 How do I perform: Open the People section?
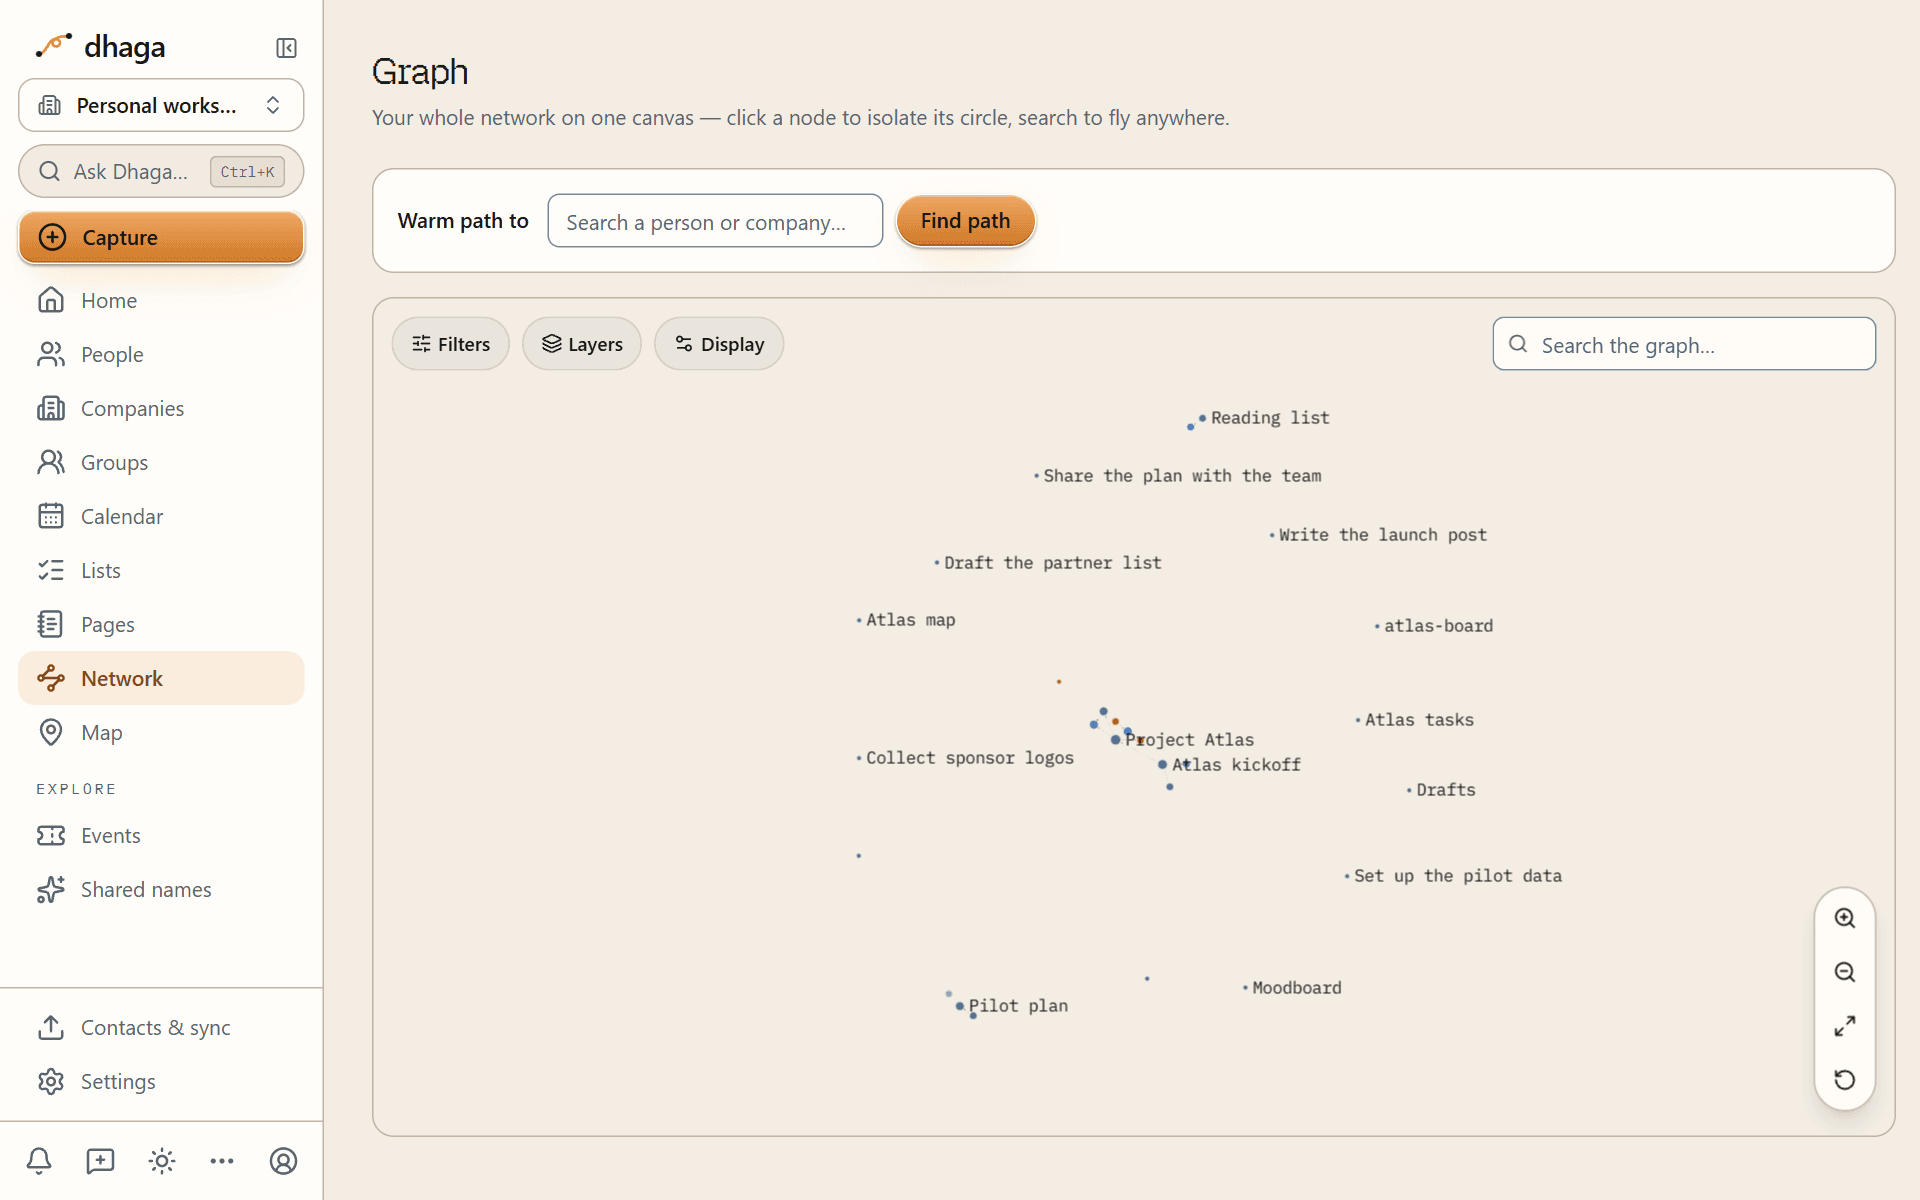click(x=161, y=354)
